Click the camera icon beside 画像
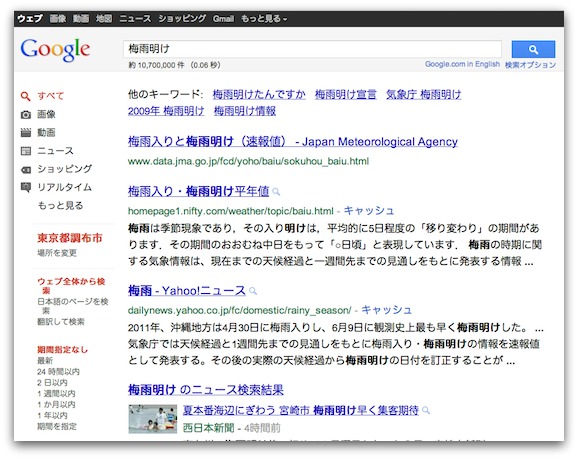Screen dimensions: 578x459 [x=25, y=115]
